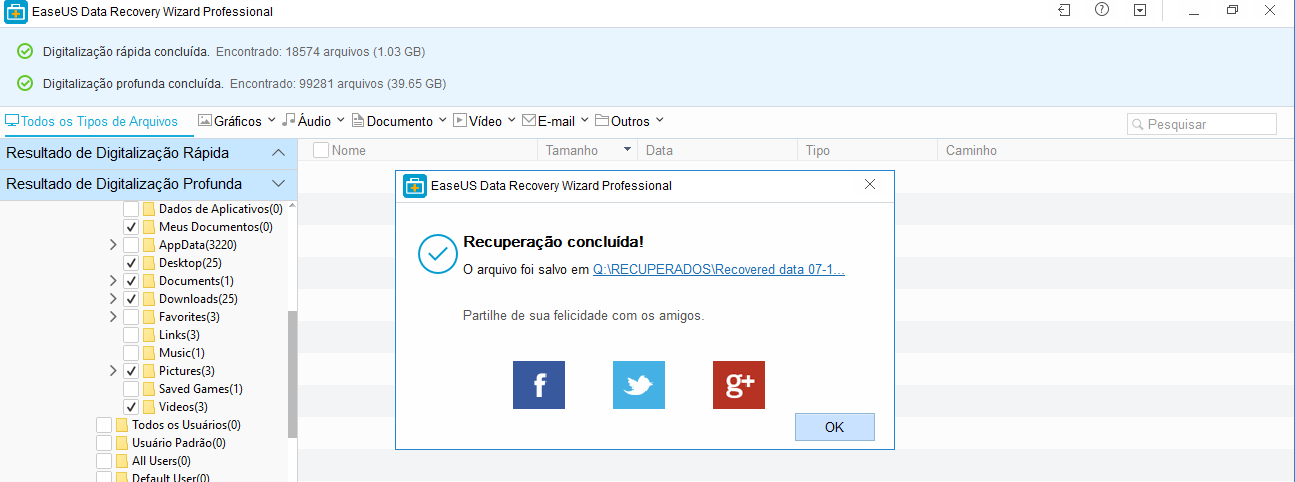Open the Q:\RECUPERADOS recovered data link
Image resolution: width=1295 pixels, height=482 pixels.
pos(719,269)
